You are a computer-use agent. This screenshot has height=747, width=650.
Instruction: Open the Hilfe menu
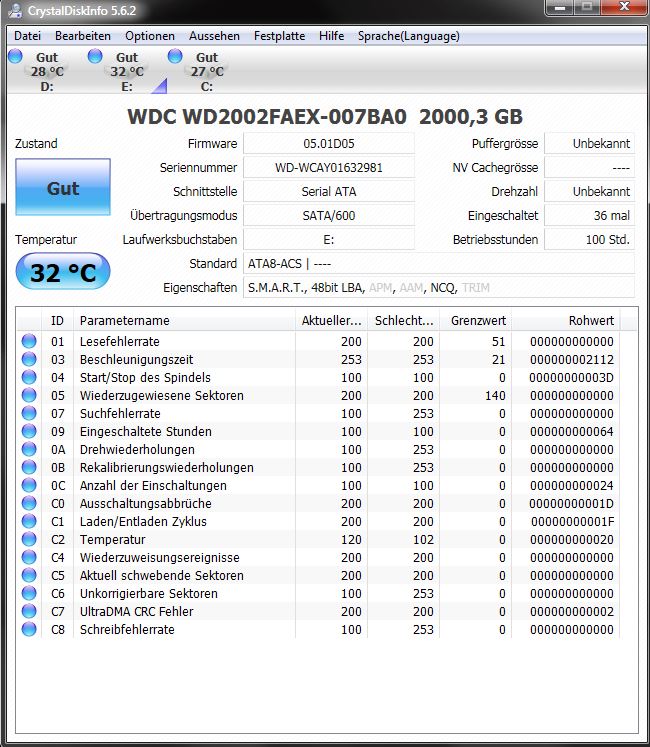332,36
